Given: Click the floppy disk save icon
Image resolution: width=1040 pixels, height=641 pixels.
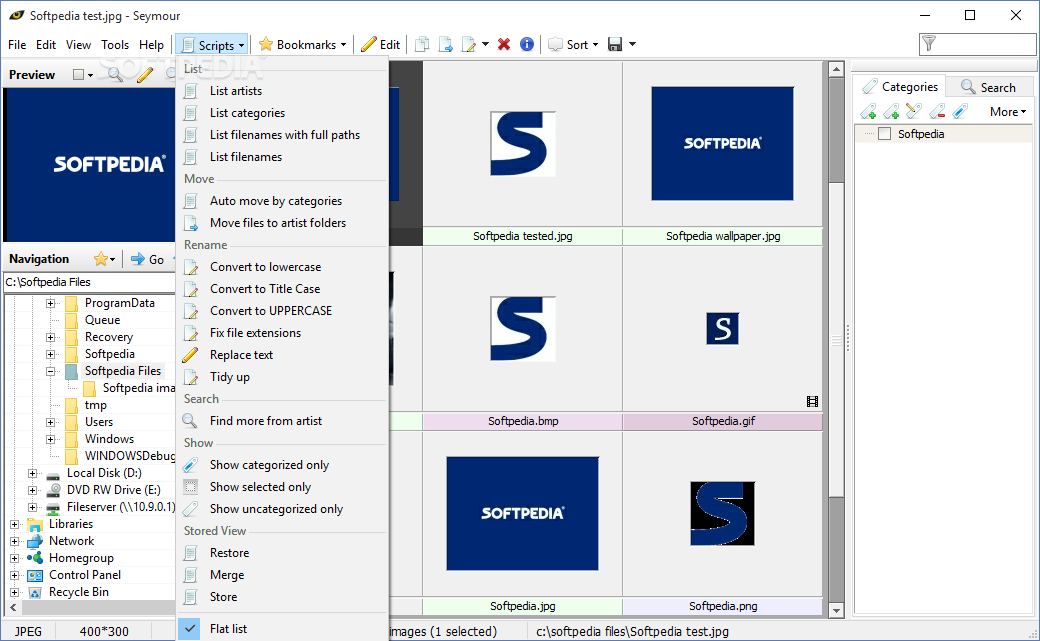Looking at the screenshot, I should point(615,44).
